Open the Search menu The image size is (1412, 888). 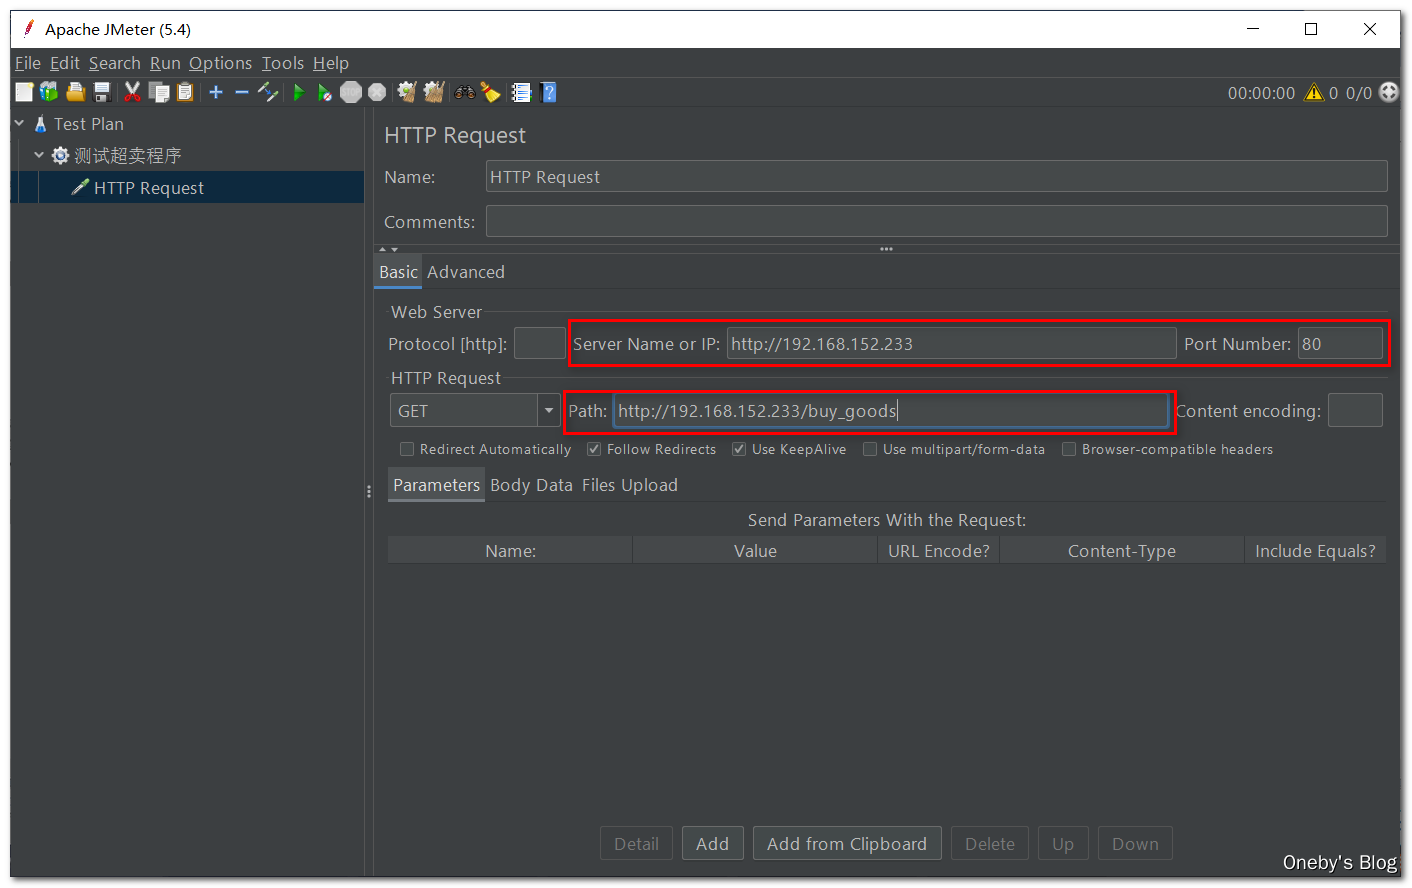click(115, 63)
